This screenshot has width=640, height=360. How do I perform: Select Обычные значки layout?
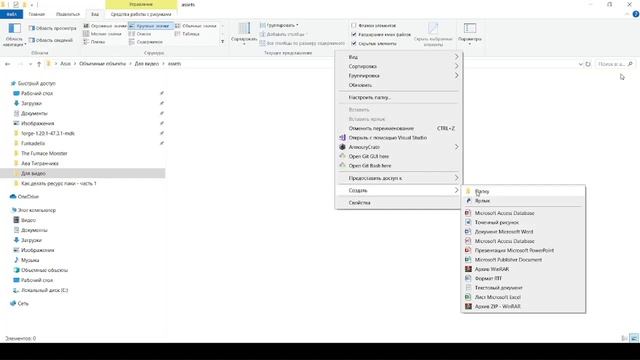[196, 26]
